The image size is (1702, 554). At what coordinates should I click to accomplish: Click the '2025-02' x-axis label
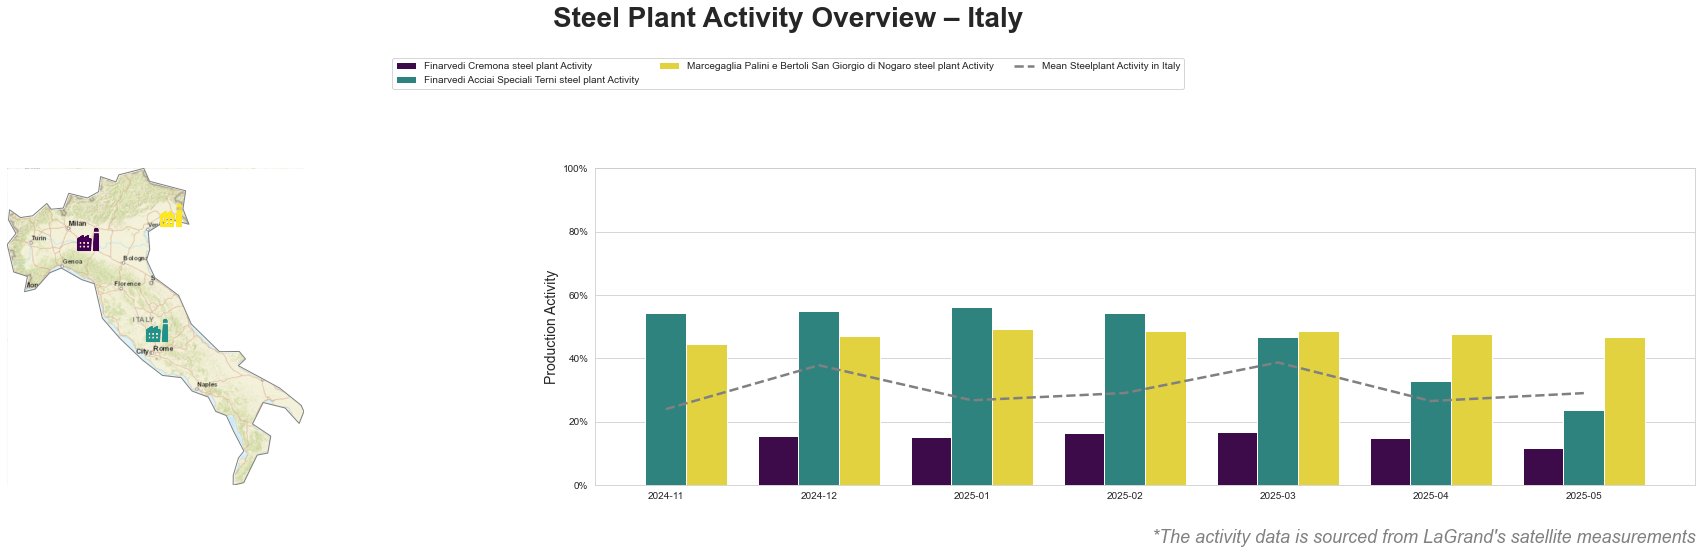pyautogui.click(x=1125, y=496)
